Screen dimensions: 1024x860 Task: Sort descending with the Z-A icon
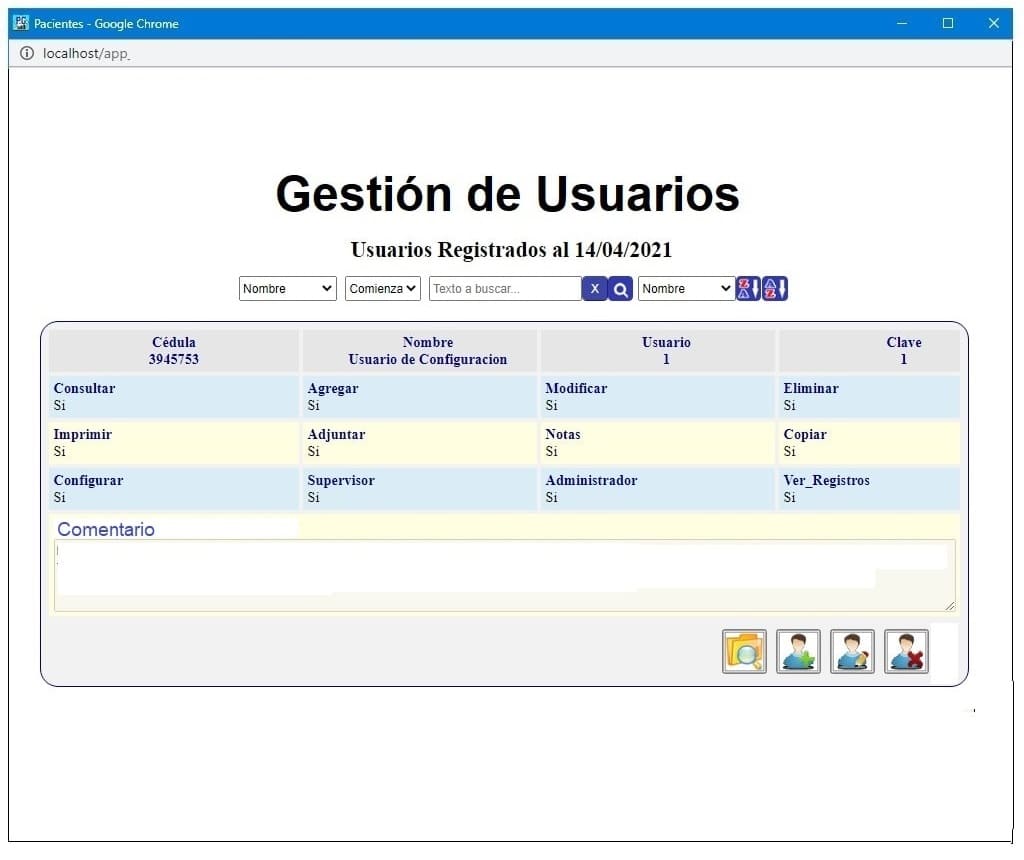(x=748, y=289)
